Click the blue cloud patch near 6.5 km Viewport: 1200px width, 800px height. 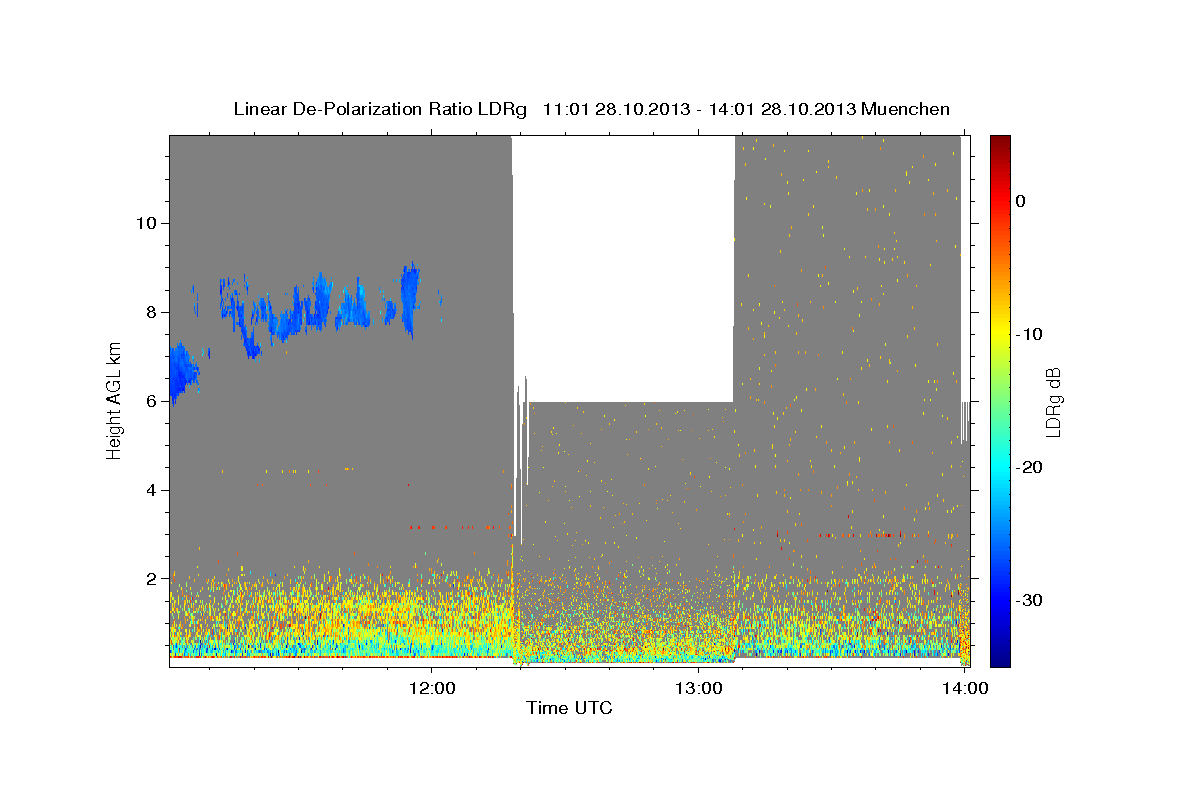tap(183, 373)
